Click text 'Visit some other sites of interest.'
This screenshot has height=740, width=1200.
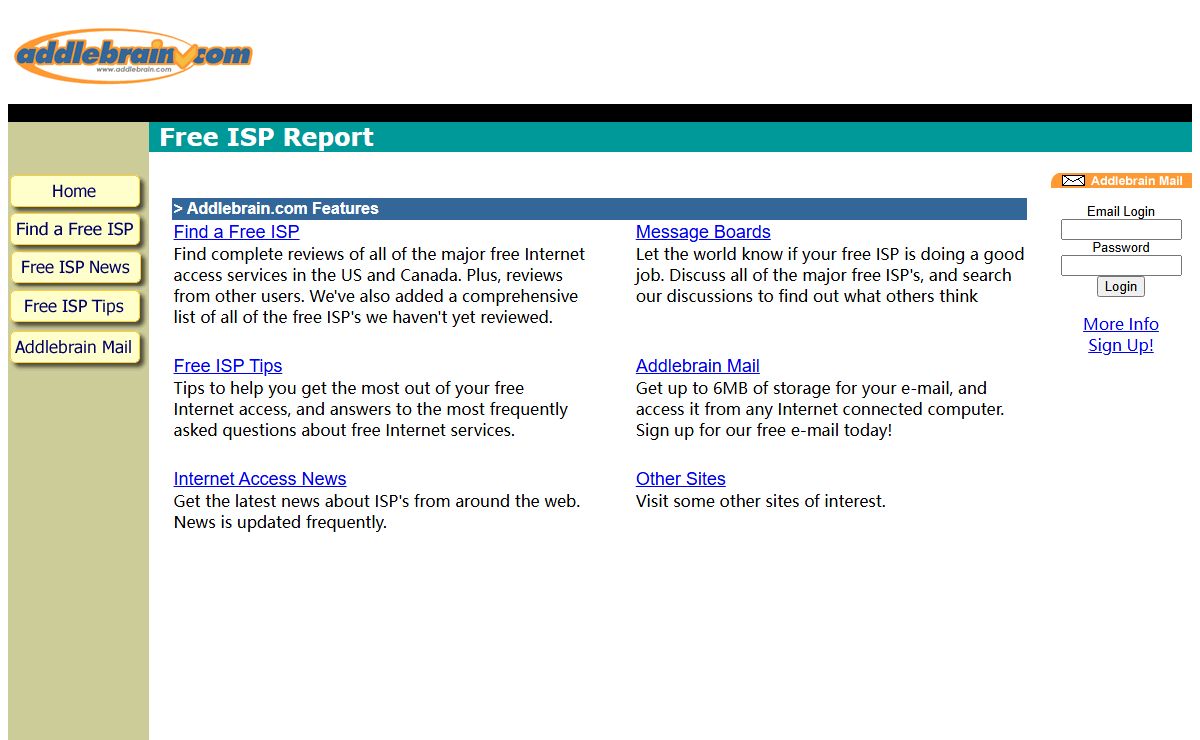pos(761,501)
